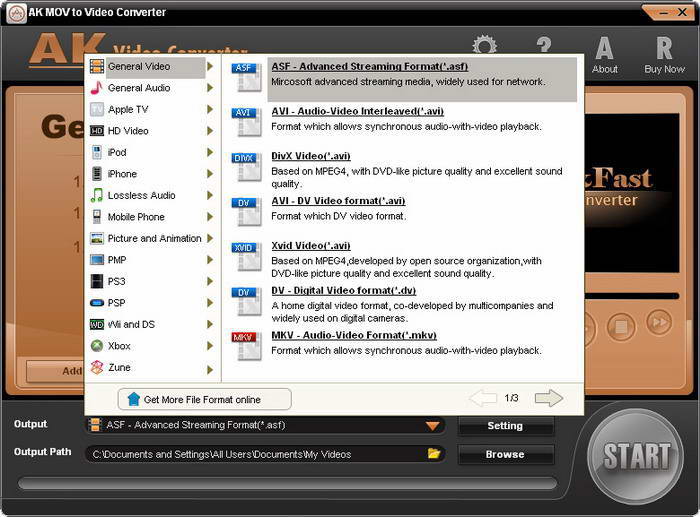Click the Browse button

point(505,454)
